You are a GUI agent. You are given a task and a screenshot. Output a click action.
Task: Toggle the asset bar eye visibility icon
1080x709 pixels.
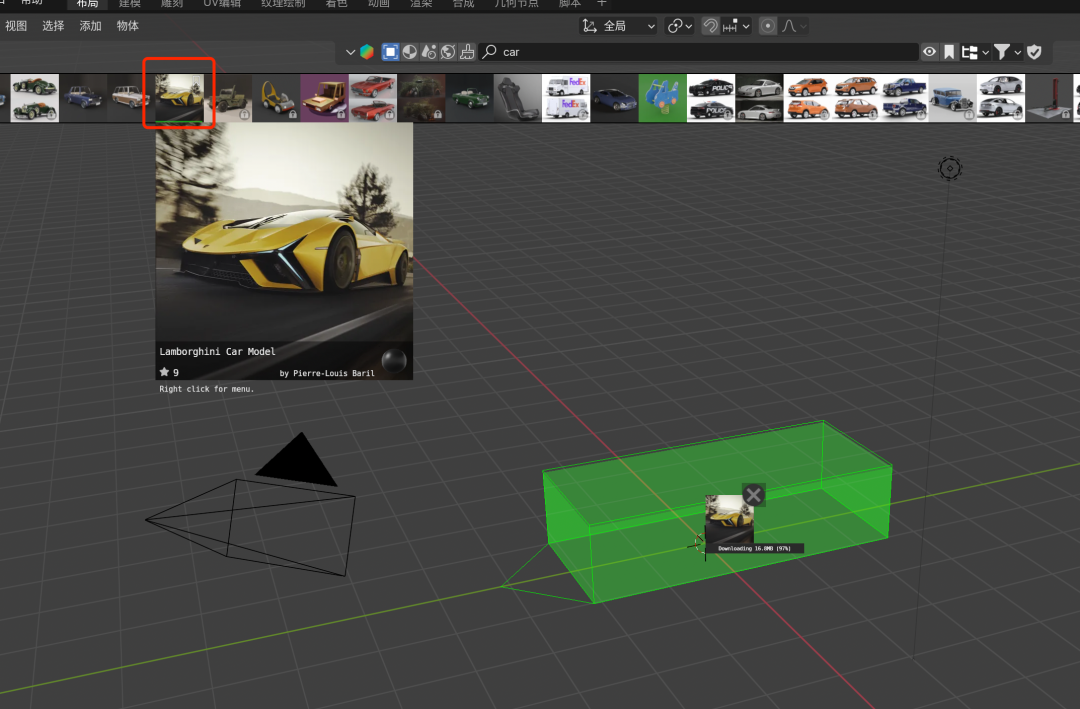(930, 52)
